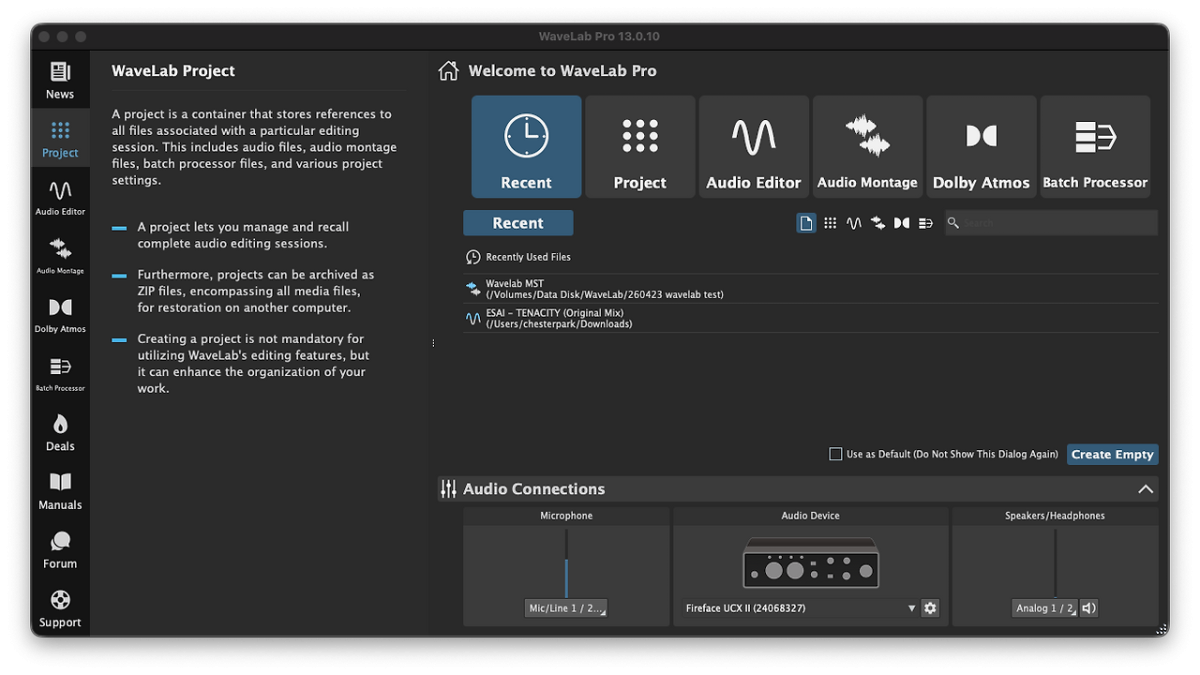Select the Project tile tab
Viewport: 1200px width, 675px height.
click(640, 147)
